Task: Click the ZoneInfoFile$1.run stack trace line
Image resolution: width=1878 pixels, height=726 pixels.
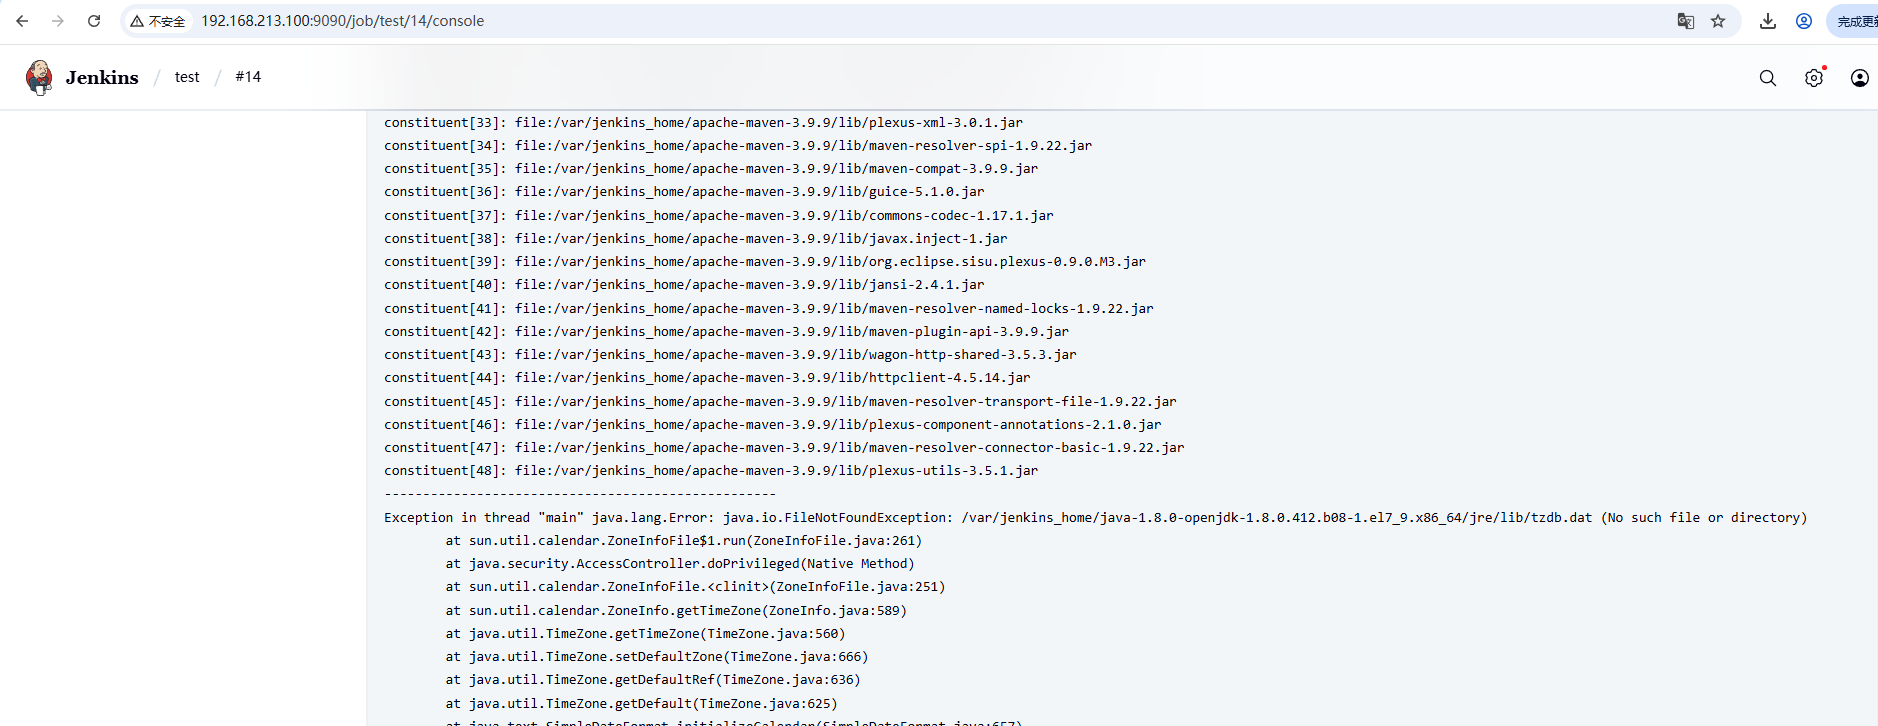Action: point(684,540)
